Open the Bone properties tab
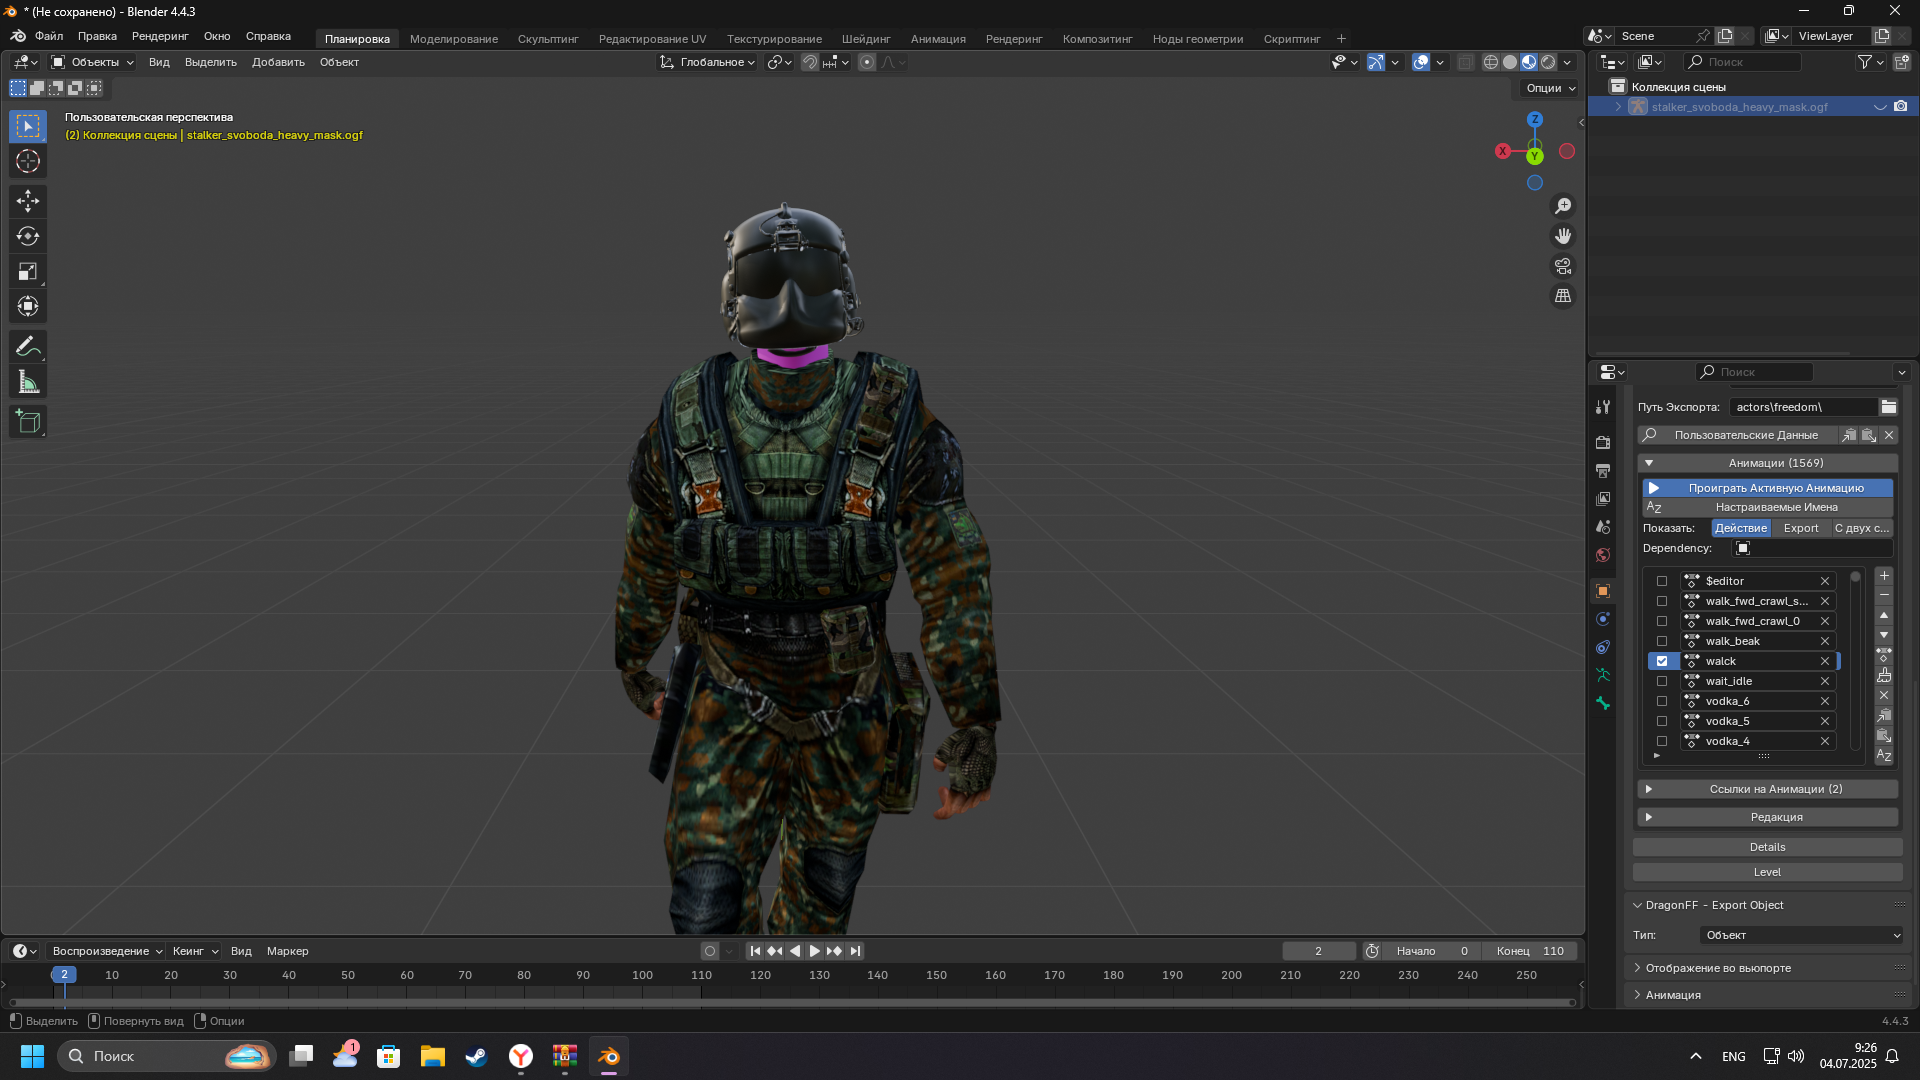Viewport: 1920px width, 1080px height. 1603,703
